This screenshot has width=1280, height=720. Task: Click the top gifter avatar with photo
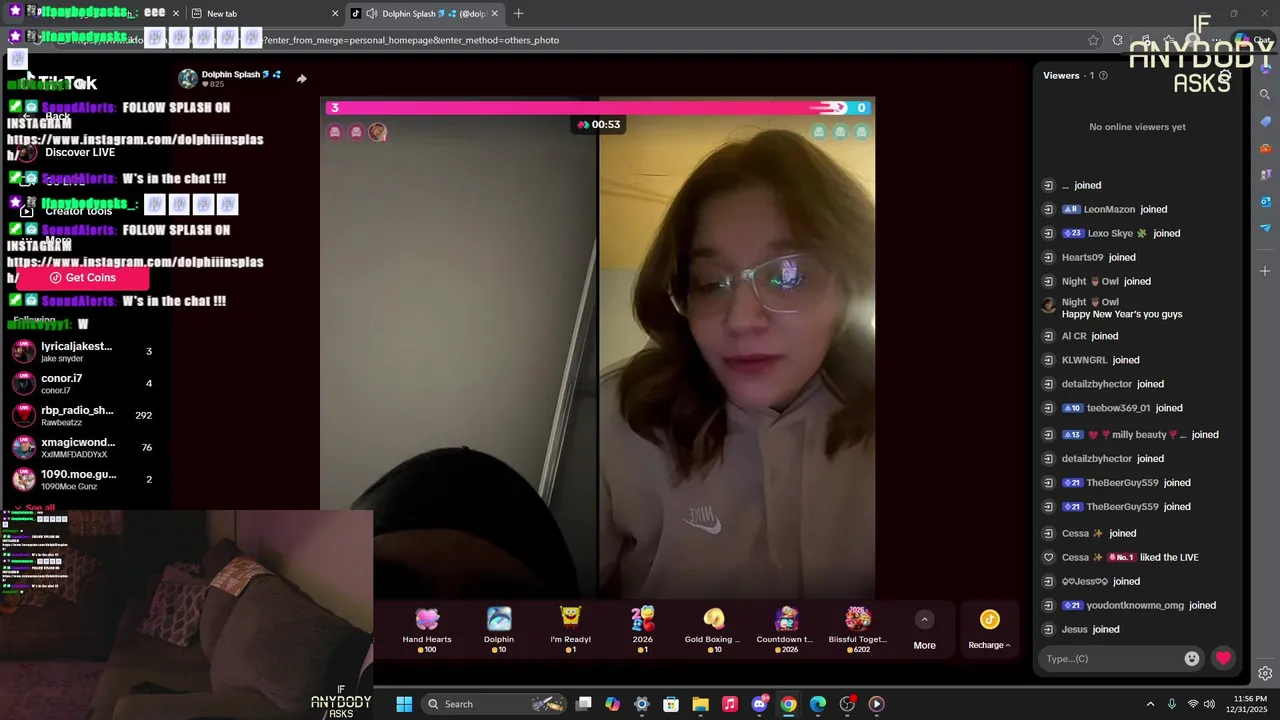click(x=377, y=132)
